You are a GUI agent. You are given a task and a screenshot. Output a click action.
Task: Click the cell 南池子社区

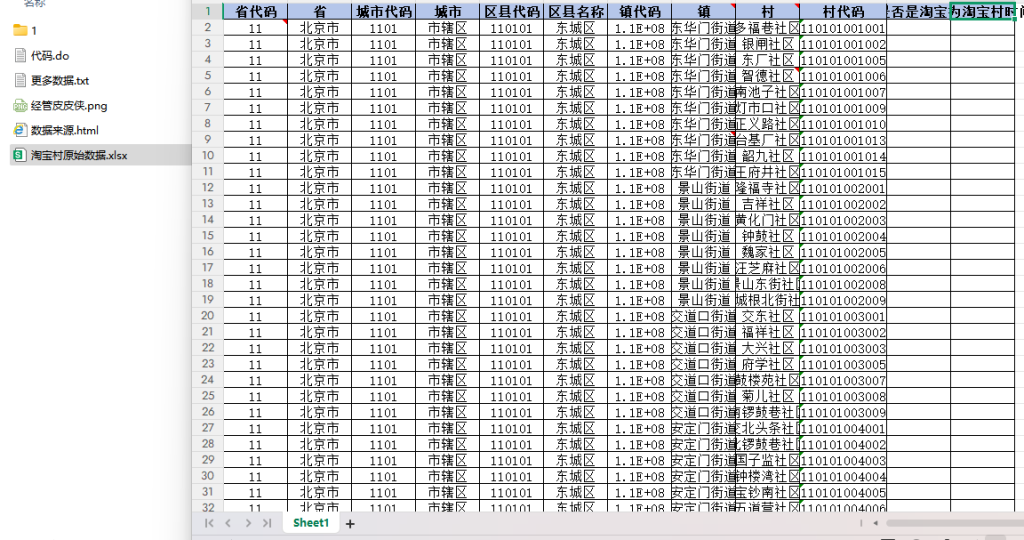tap(767, 92)
